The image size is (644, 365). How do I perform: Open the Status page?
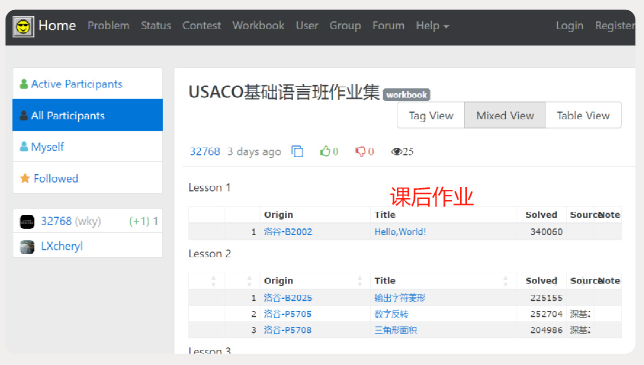coord(156,25)
